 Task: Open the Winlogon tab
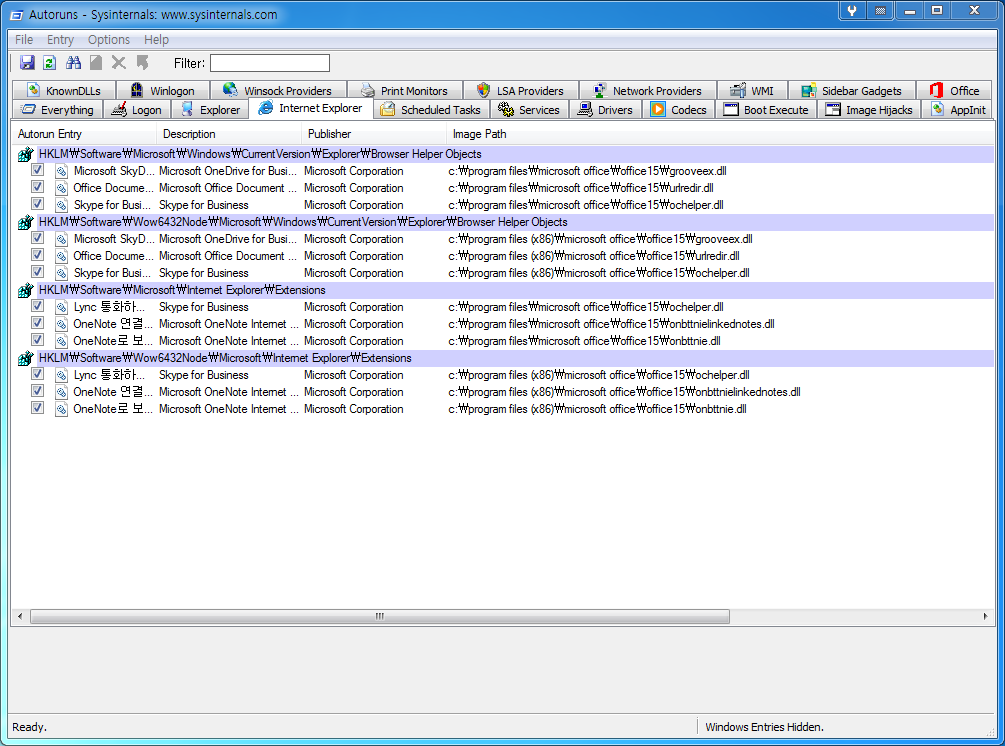coord(163,90)
